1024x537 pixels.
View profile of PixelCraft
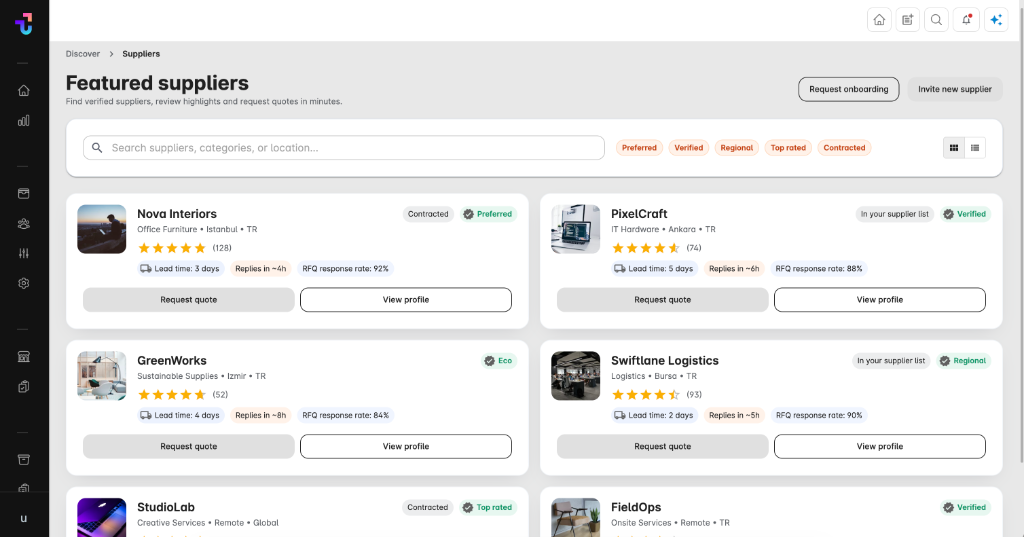coord(880,300)
